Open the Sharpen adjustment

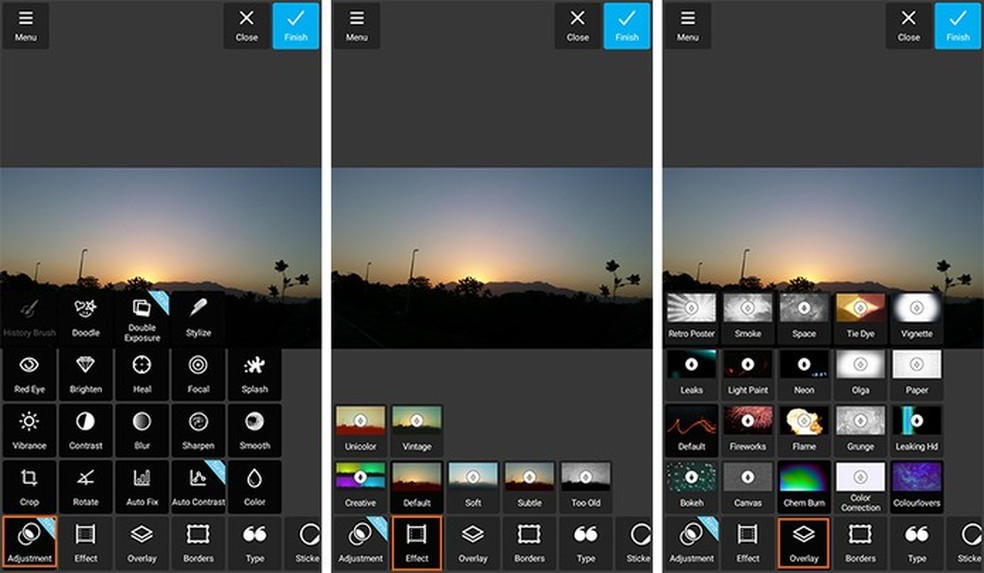[198, 431]
